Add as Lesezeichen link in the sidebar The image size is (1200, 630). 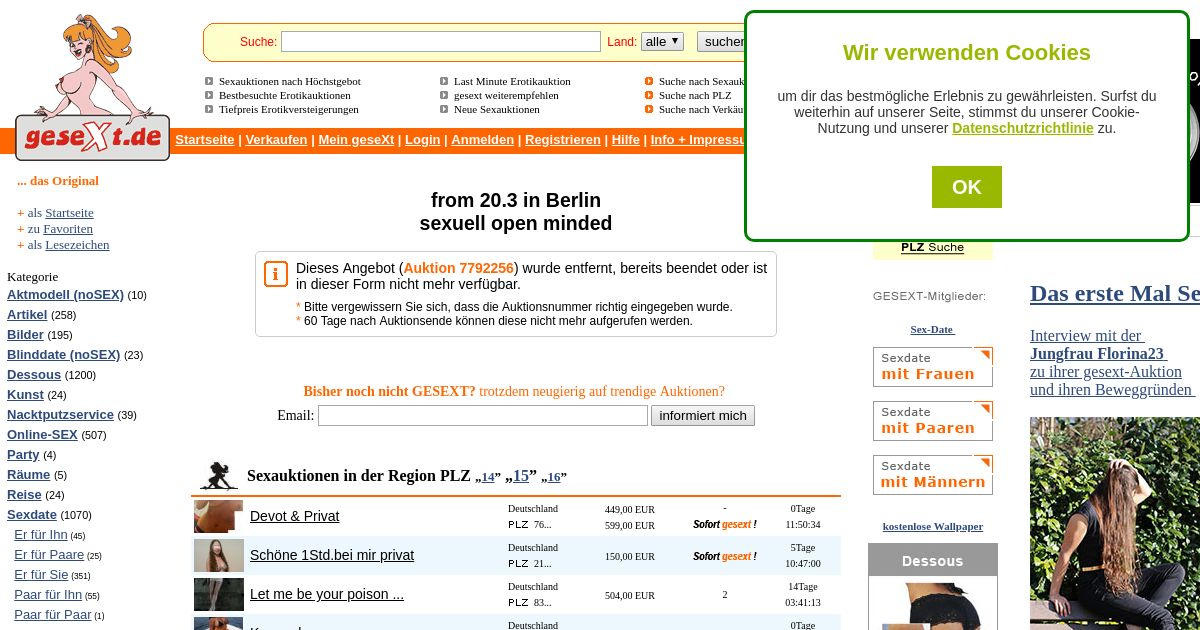point(77,245)
